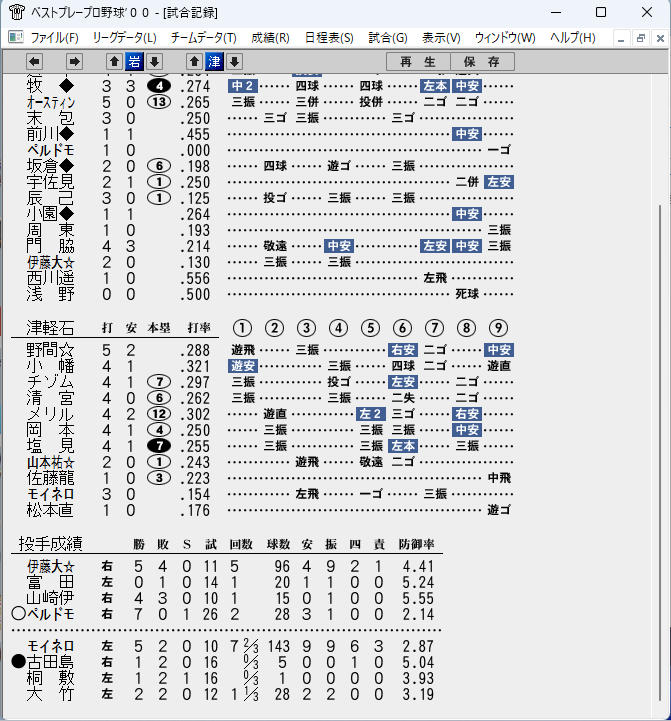
Task: Click the 中飛 result for 佐藤龍
Action: 499,478
